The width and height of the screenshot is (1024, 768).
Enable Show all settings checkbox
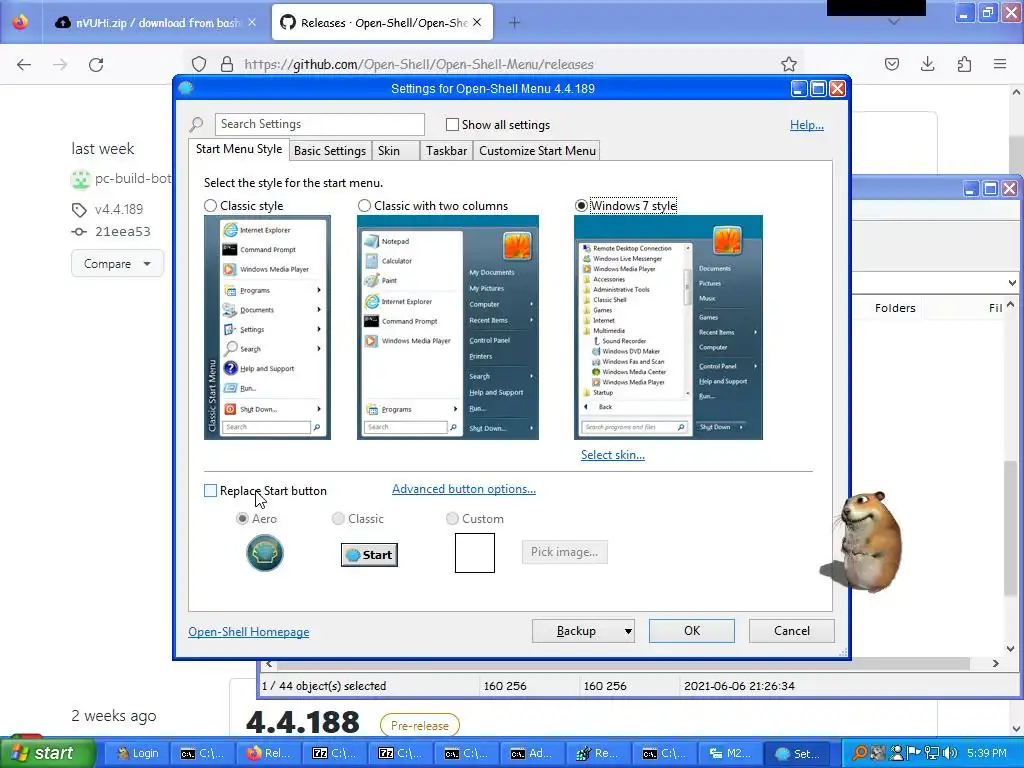(x=452, y=124)
